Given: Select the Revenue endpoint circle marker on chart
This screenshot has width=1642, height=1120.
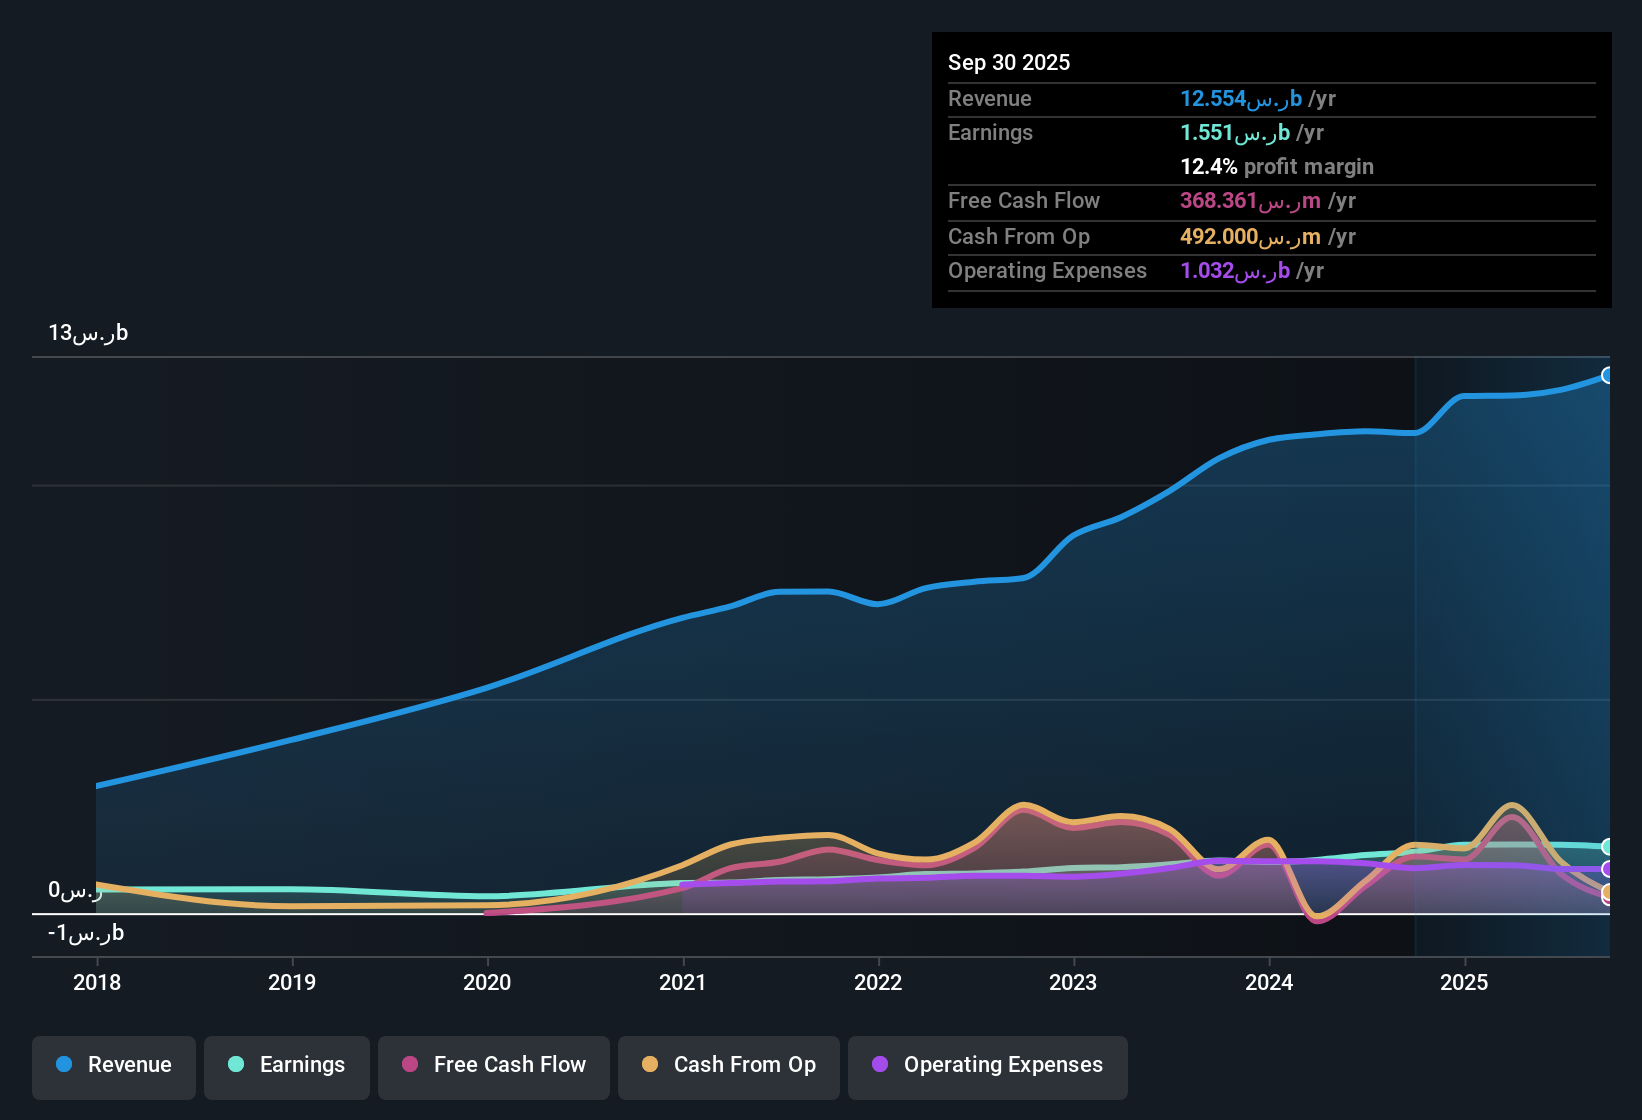Looking at the screenshot, I should (x=1608, y=375).
